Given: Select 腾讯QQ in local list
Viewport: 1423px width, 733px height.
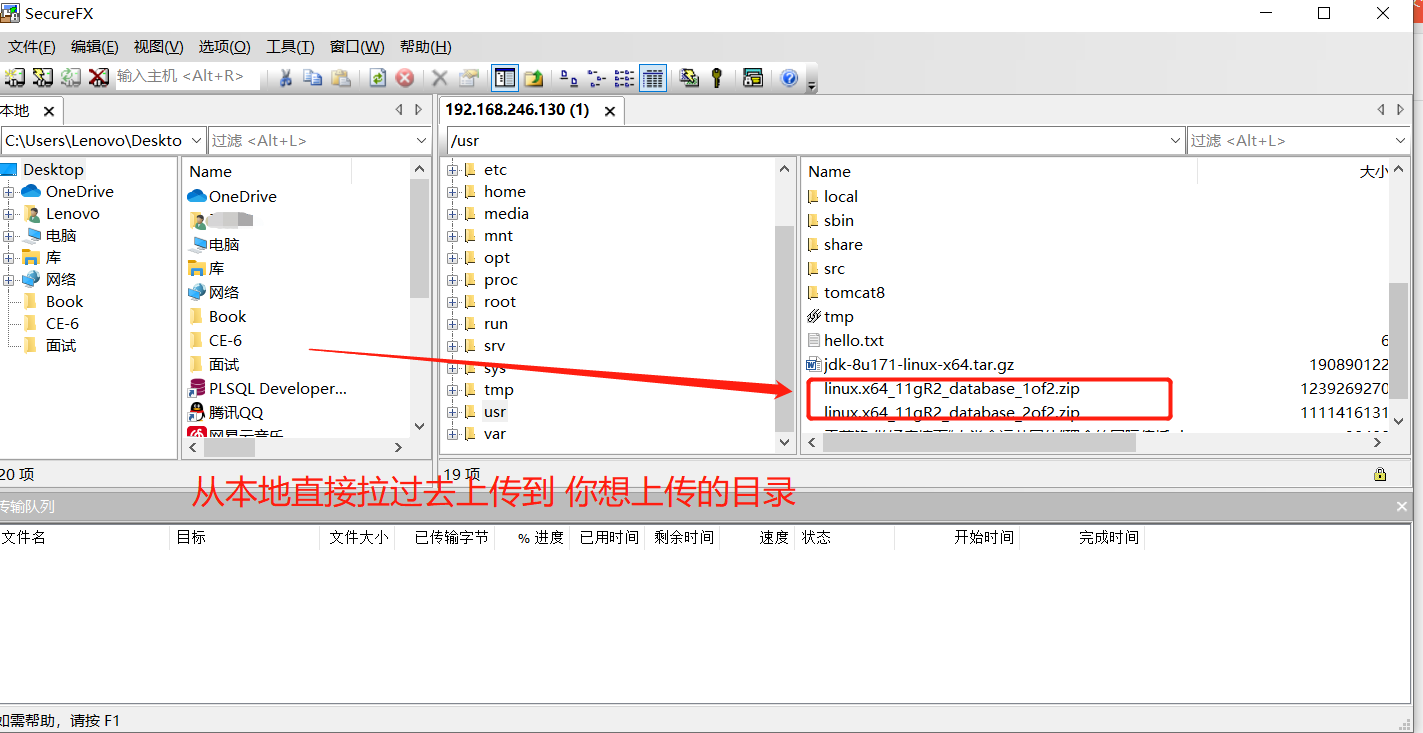Looking at the screenshot, I should [236, 413].
